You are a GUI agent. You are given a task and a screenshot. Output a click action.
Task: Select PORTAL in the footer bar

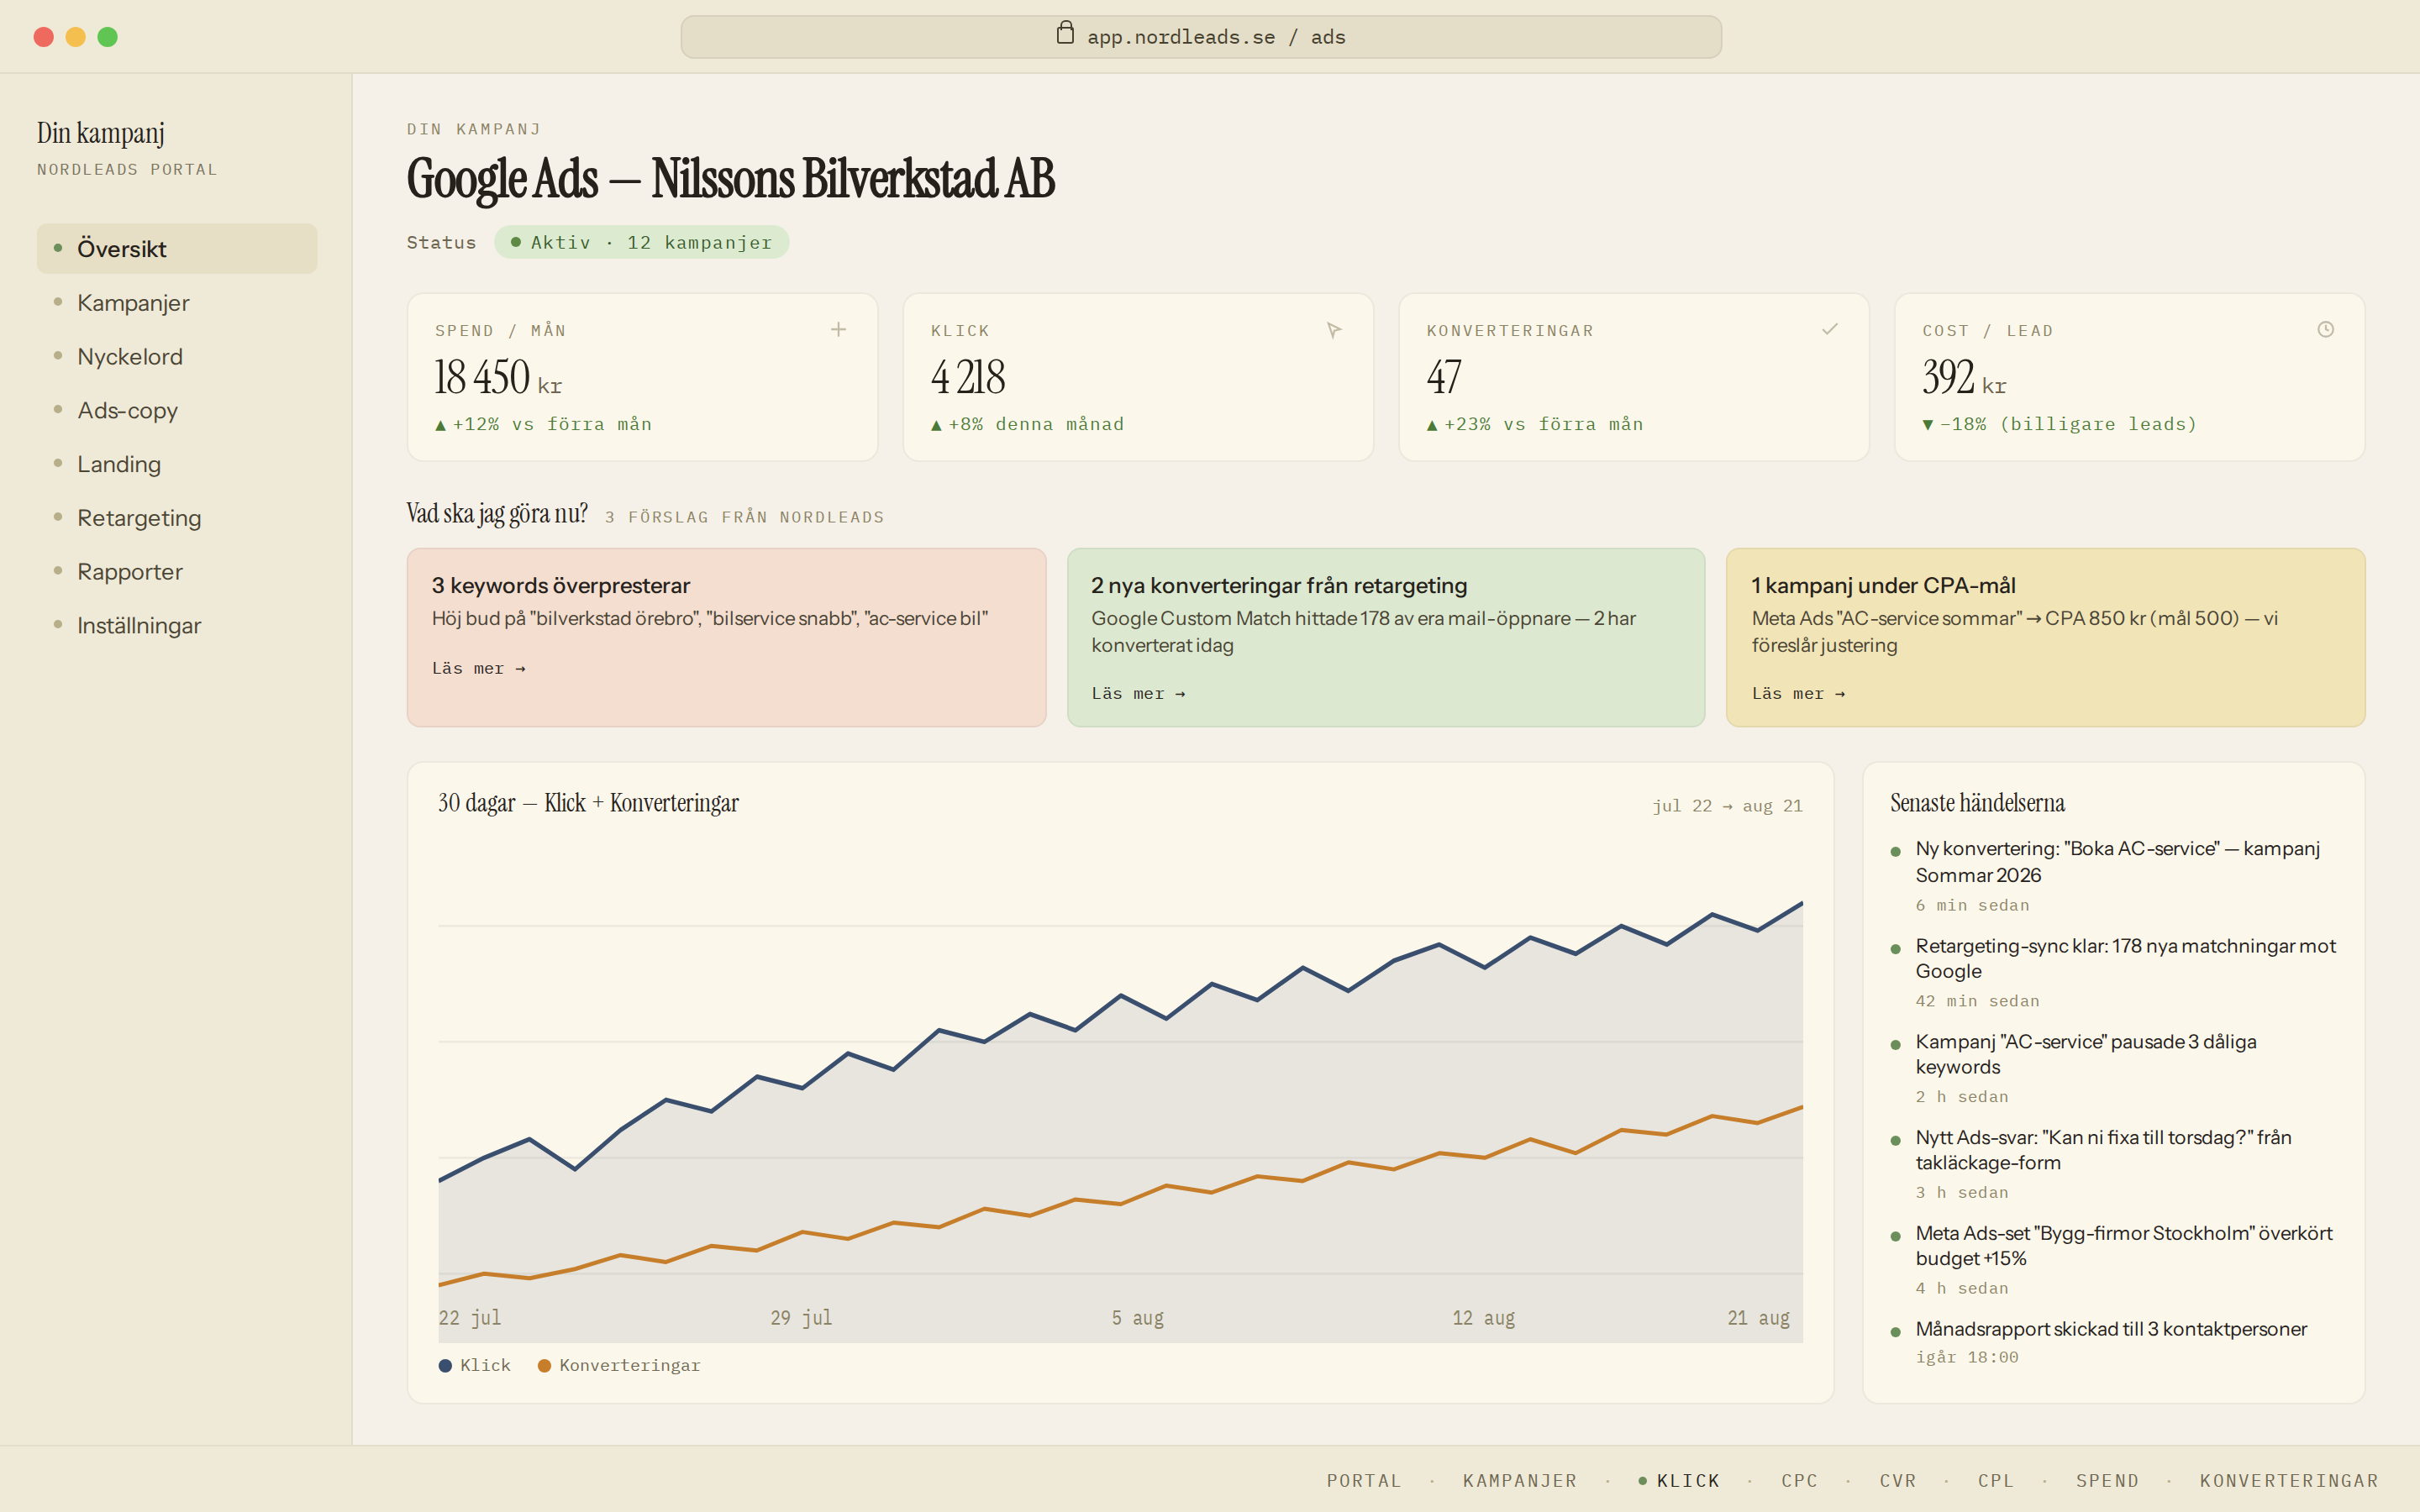tap(1364, 1480)
